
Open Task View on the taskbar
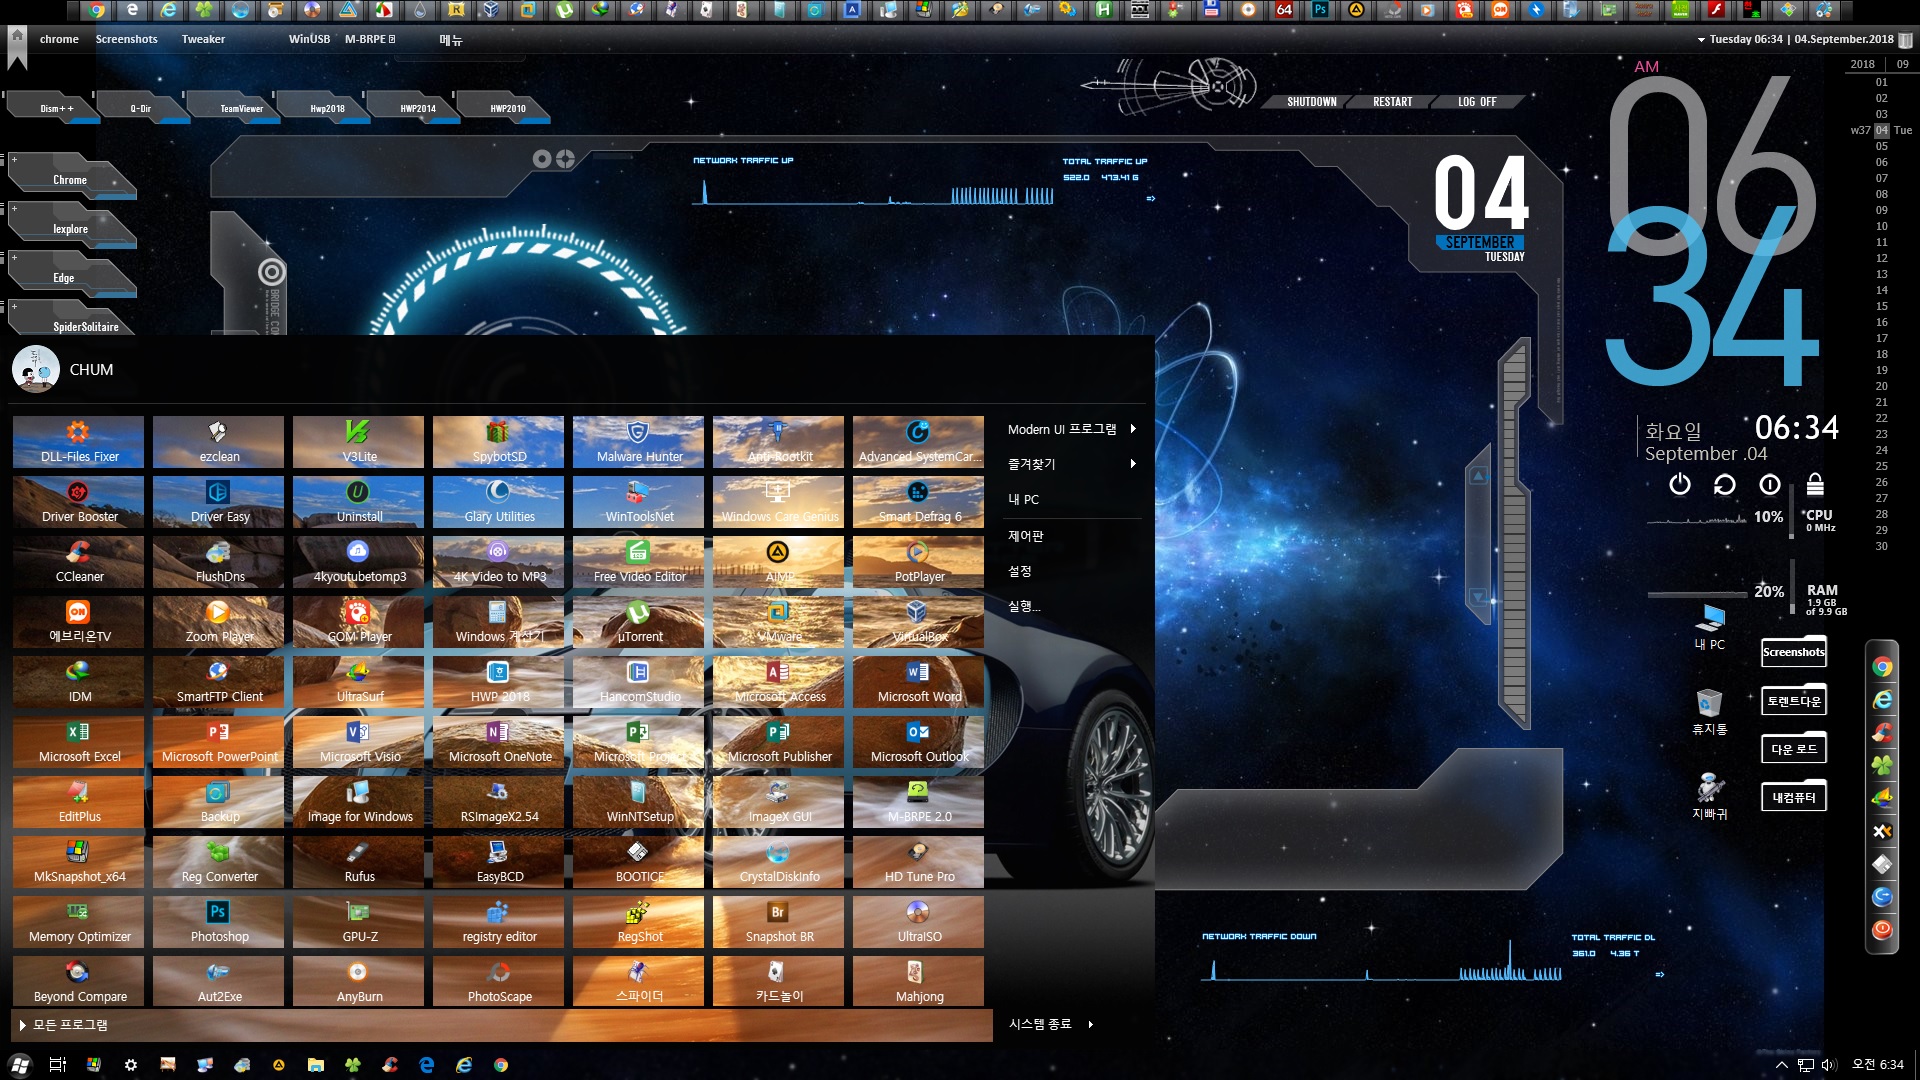pyautogui.click(x=57, y=1065)
